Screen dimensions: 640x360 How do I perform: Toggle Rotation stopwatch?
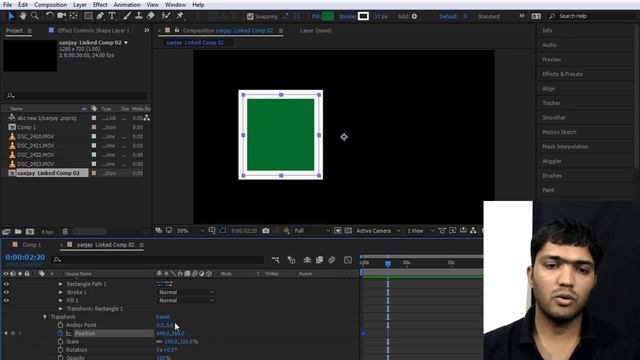60,350
